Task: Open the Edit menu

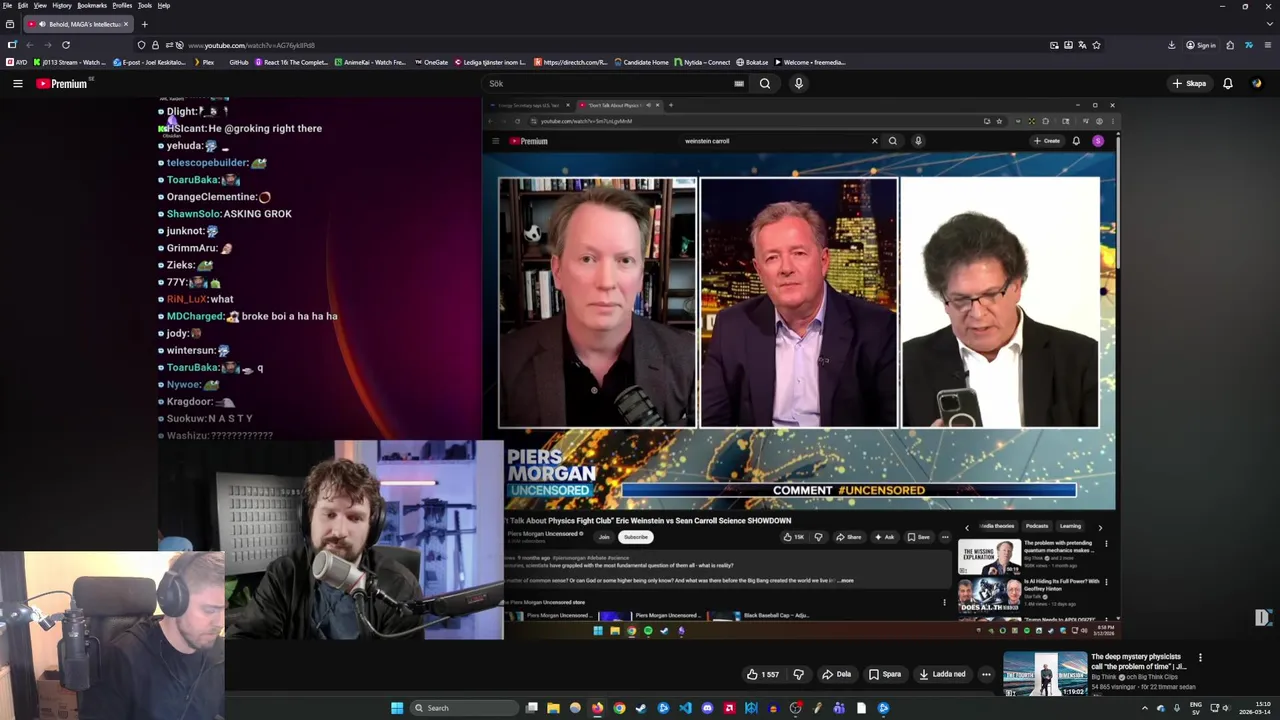Action: coord(22,5)
